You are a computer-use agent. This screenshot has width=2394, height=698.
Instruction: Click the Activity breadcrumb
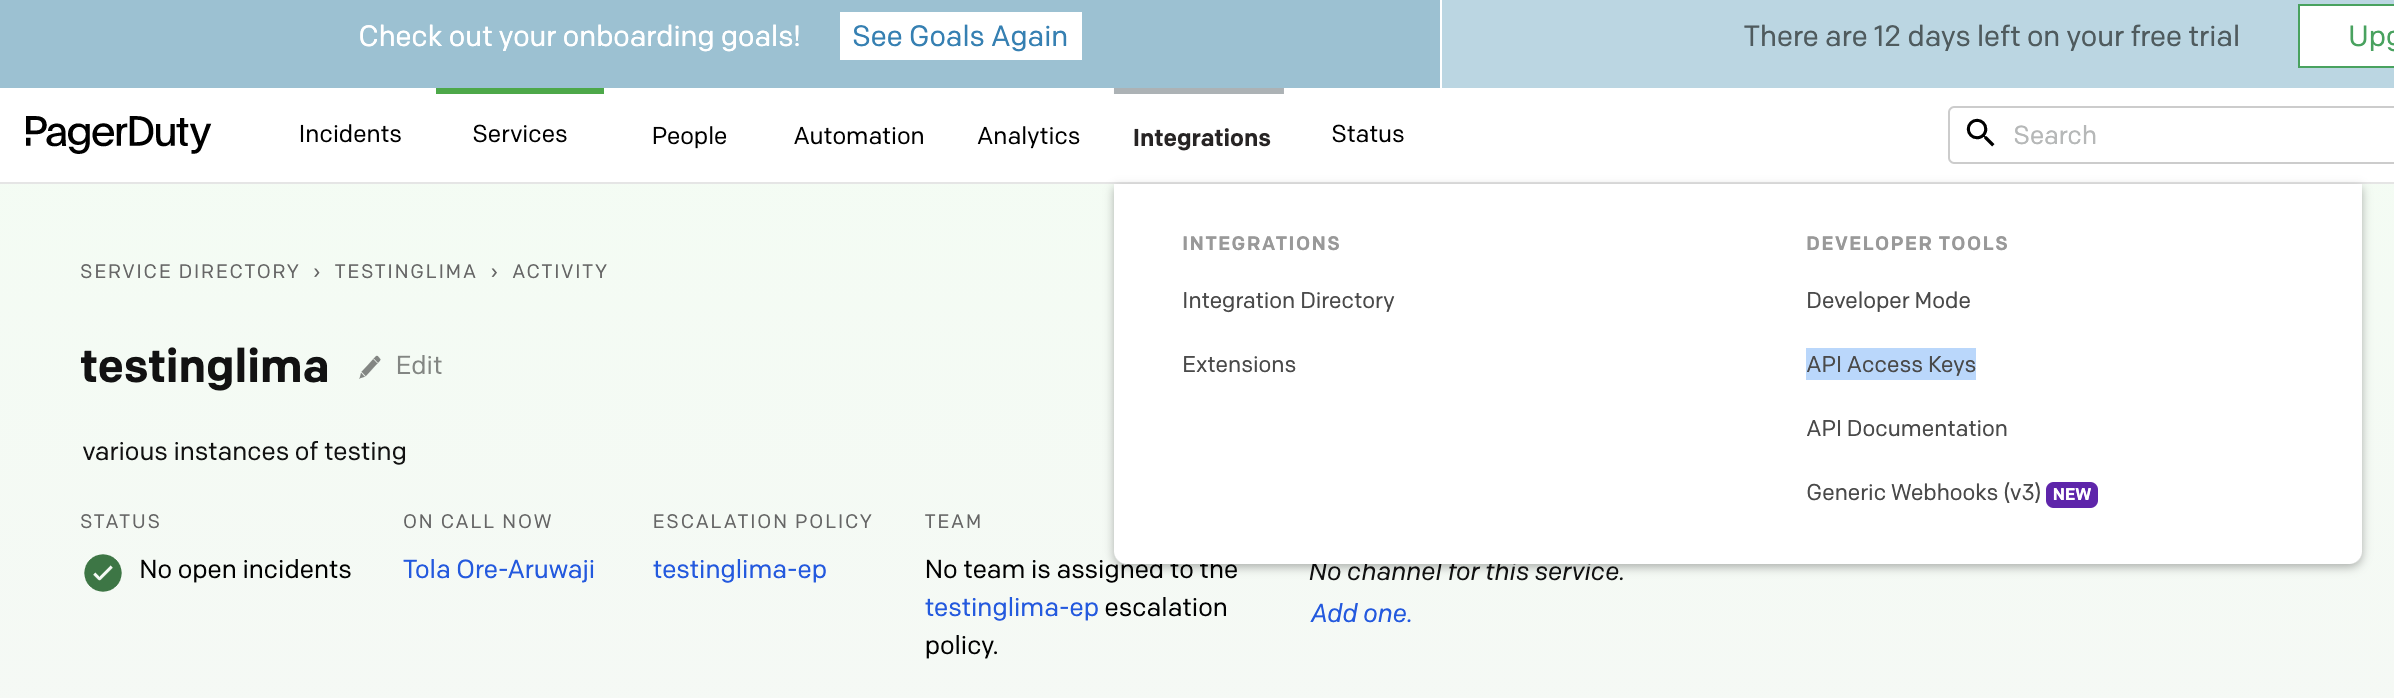(x=560, y=271)
